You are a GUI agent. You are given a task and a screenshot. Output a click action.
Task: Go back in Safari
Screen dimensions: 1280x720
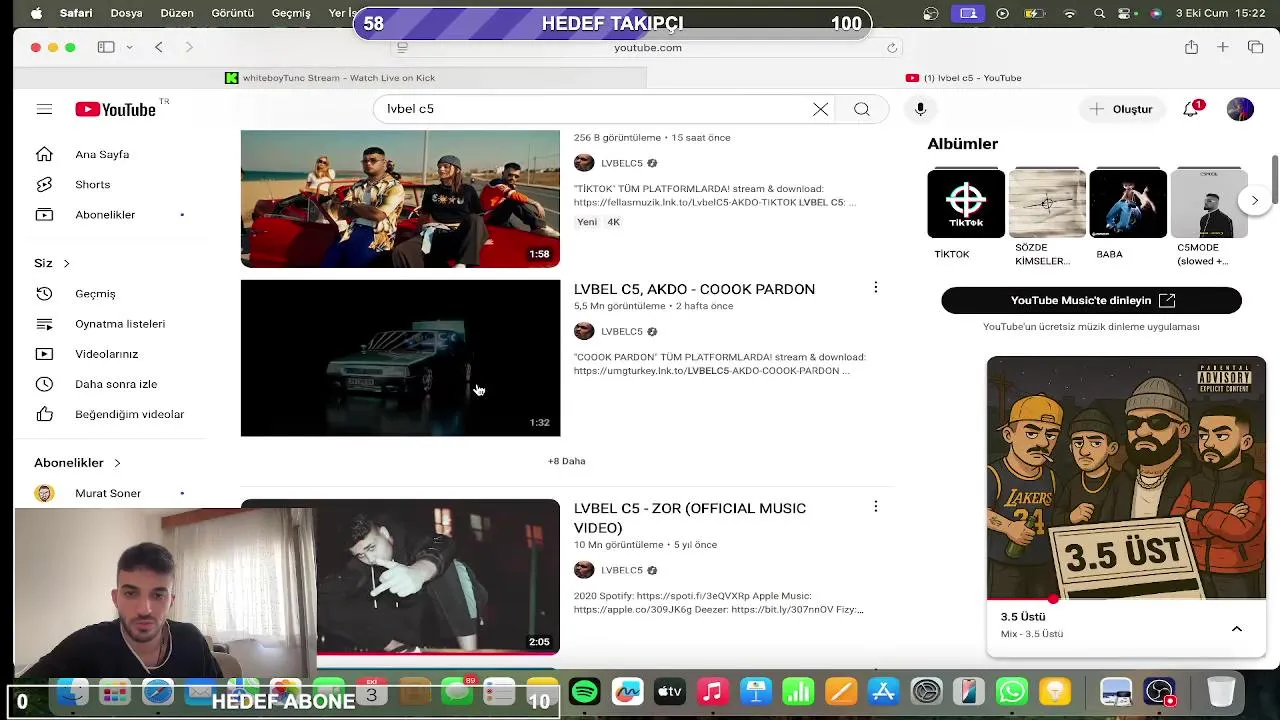[158, 47]
